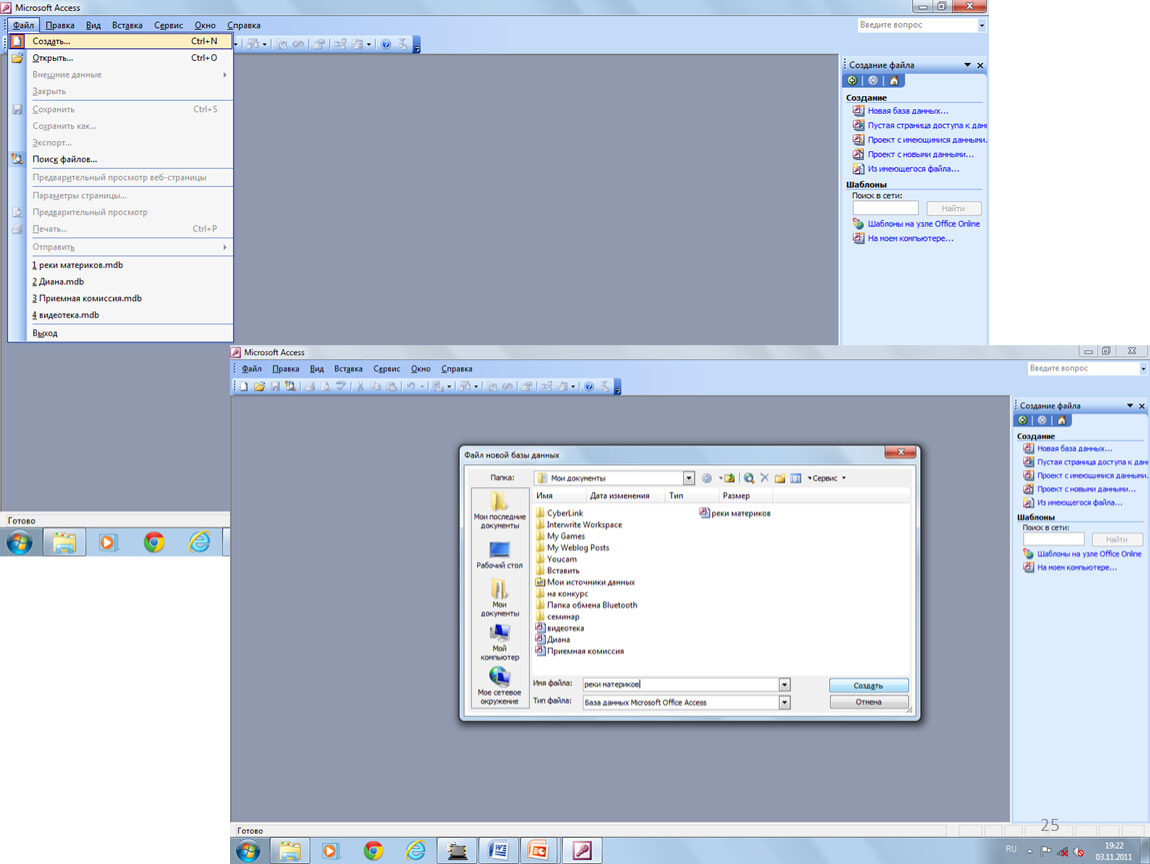Click the Поиск в сети field in the File-menu window
1150x864 pixels.
point(885,209)
